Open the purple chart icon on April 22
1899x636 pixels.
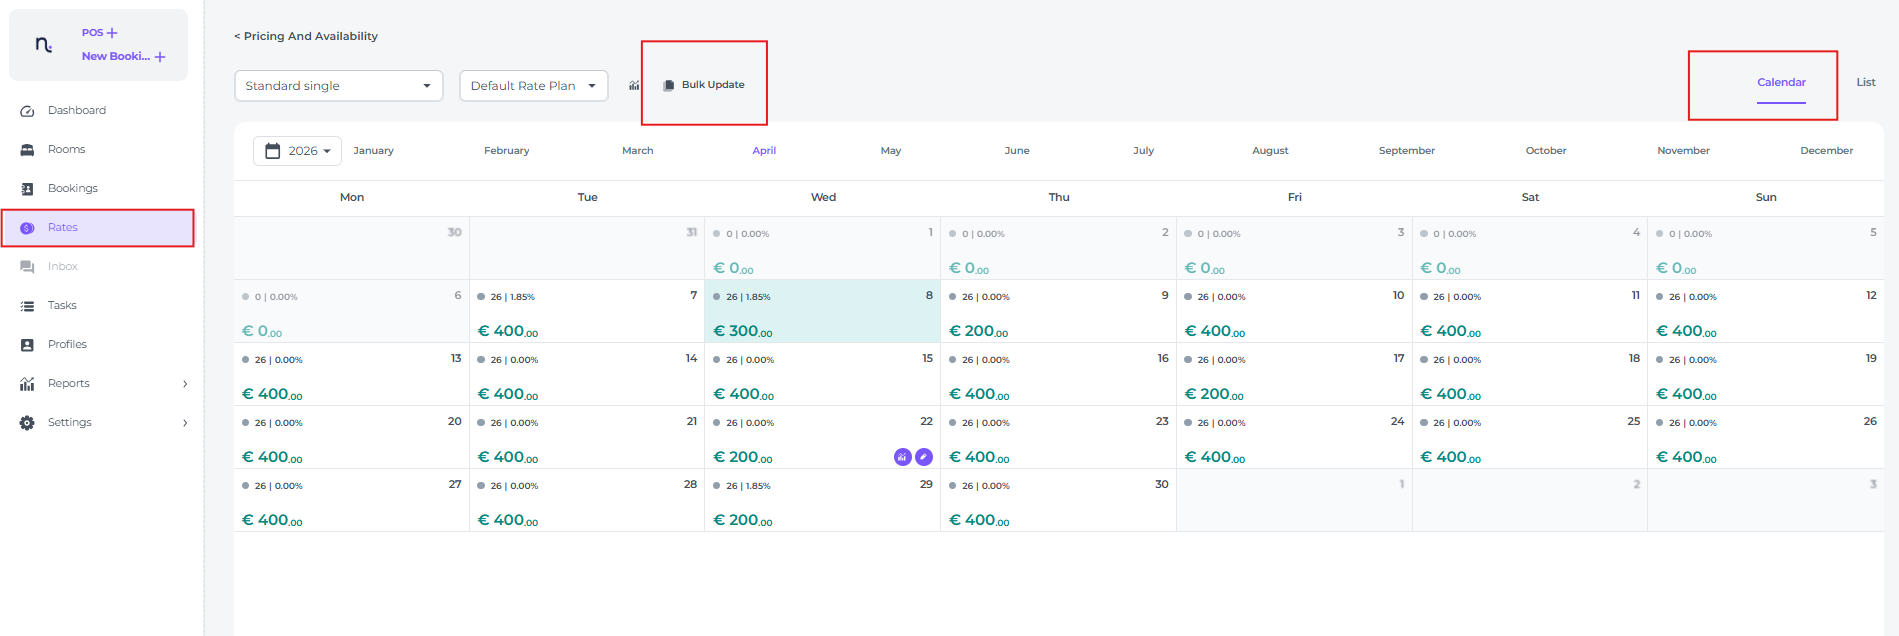pos(902,457)
